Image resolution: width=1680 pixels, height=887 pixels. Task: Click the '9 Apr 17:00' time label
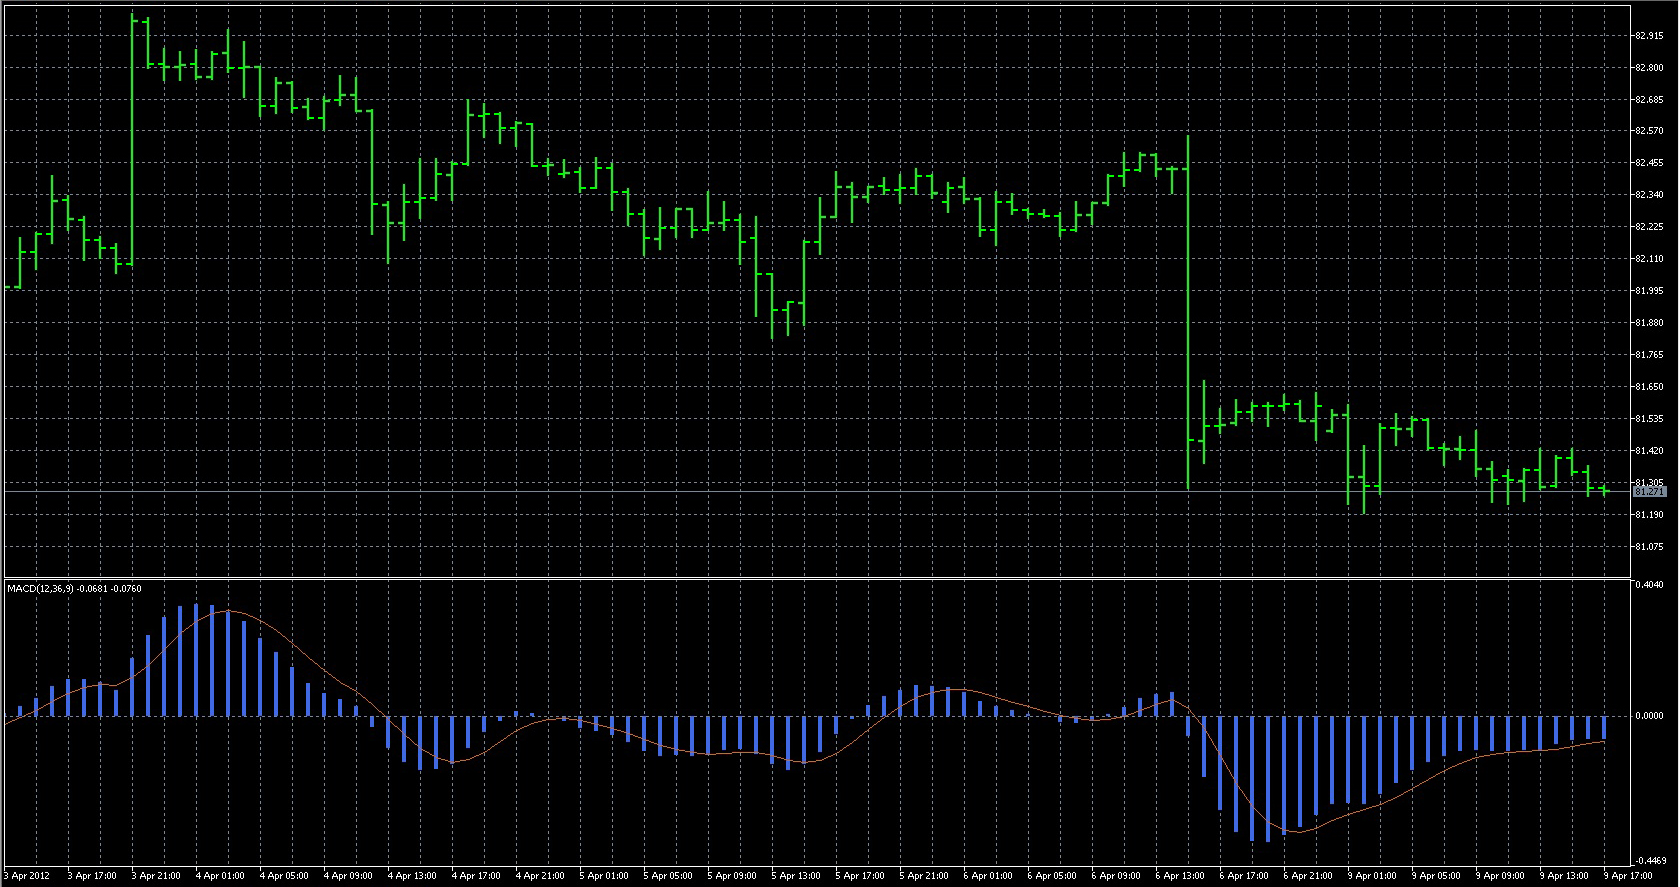point(1628,876)
